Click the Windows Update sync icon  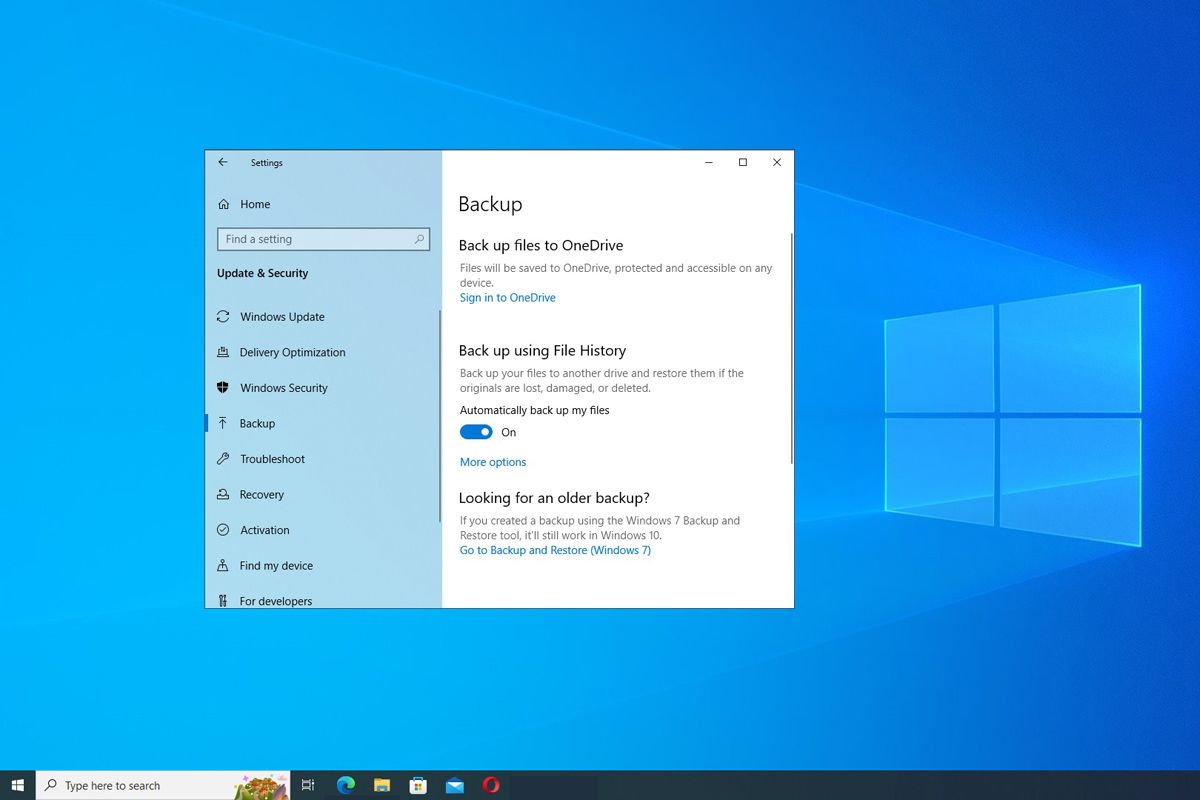tap(223, 317)
